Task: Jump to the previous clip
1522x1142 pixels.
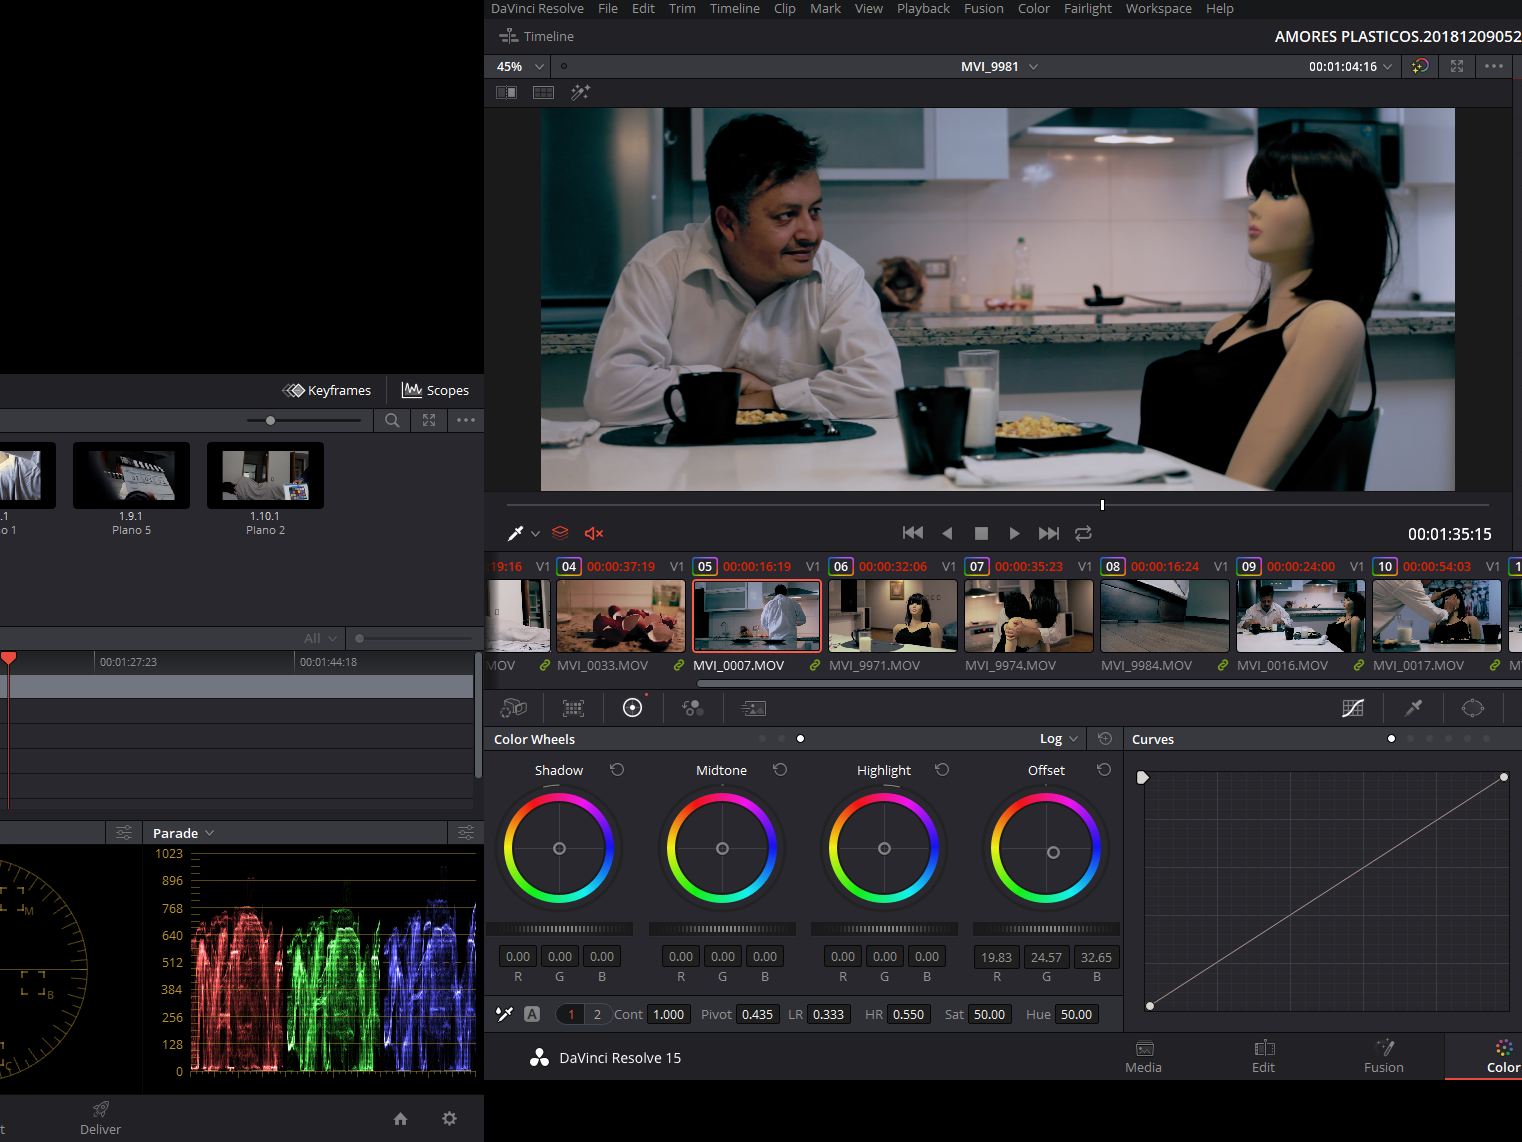Action: 913,533
